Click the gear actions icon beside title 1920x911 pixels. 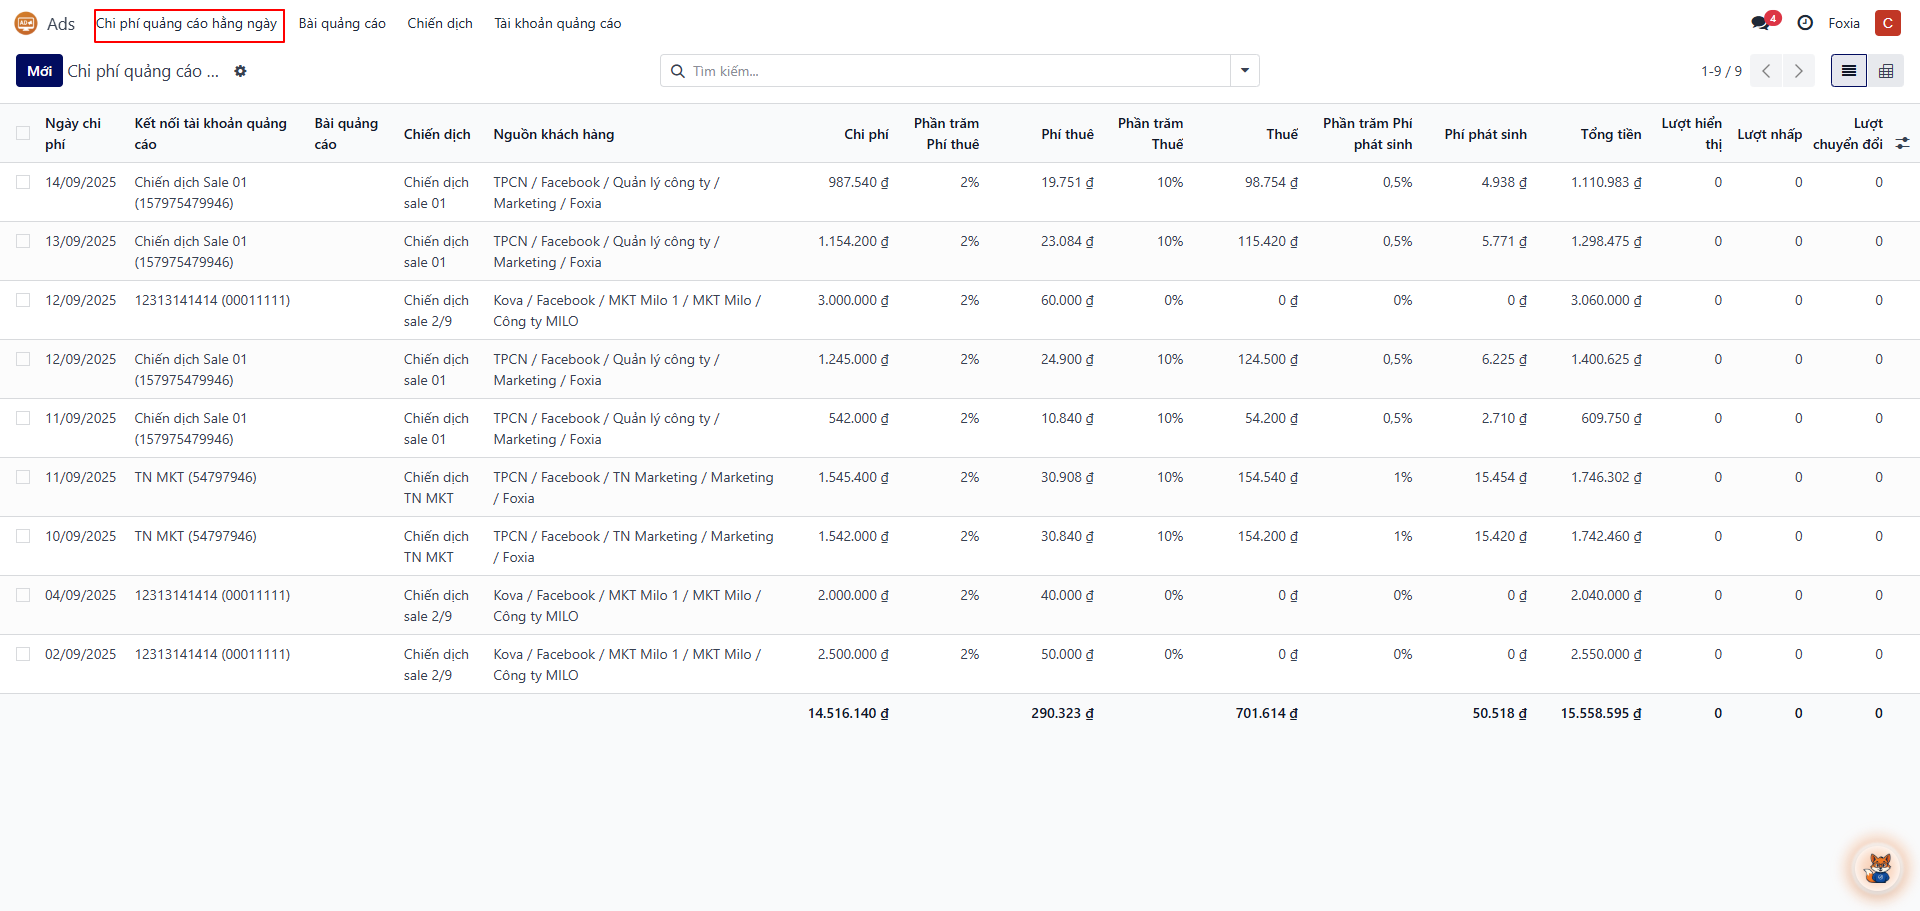(x=240, y=71)
